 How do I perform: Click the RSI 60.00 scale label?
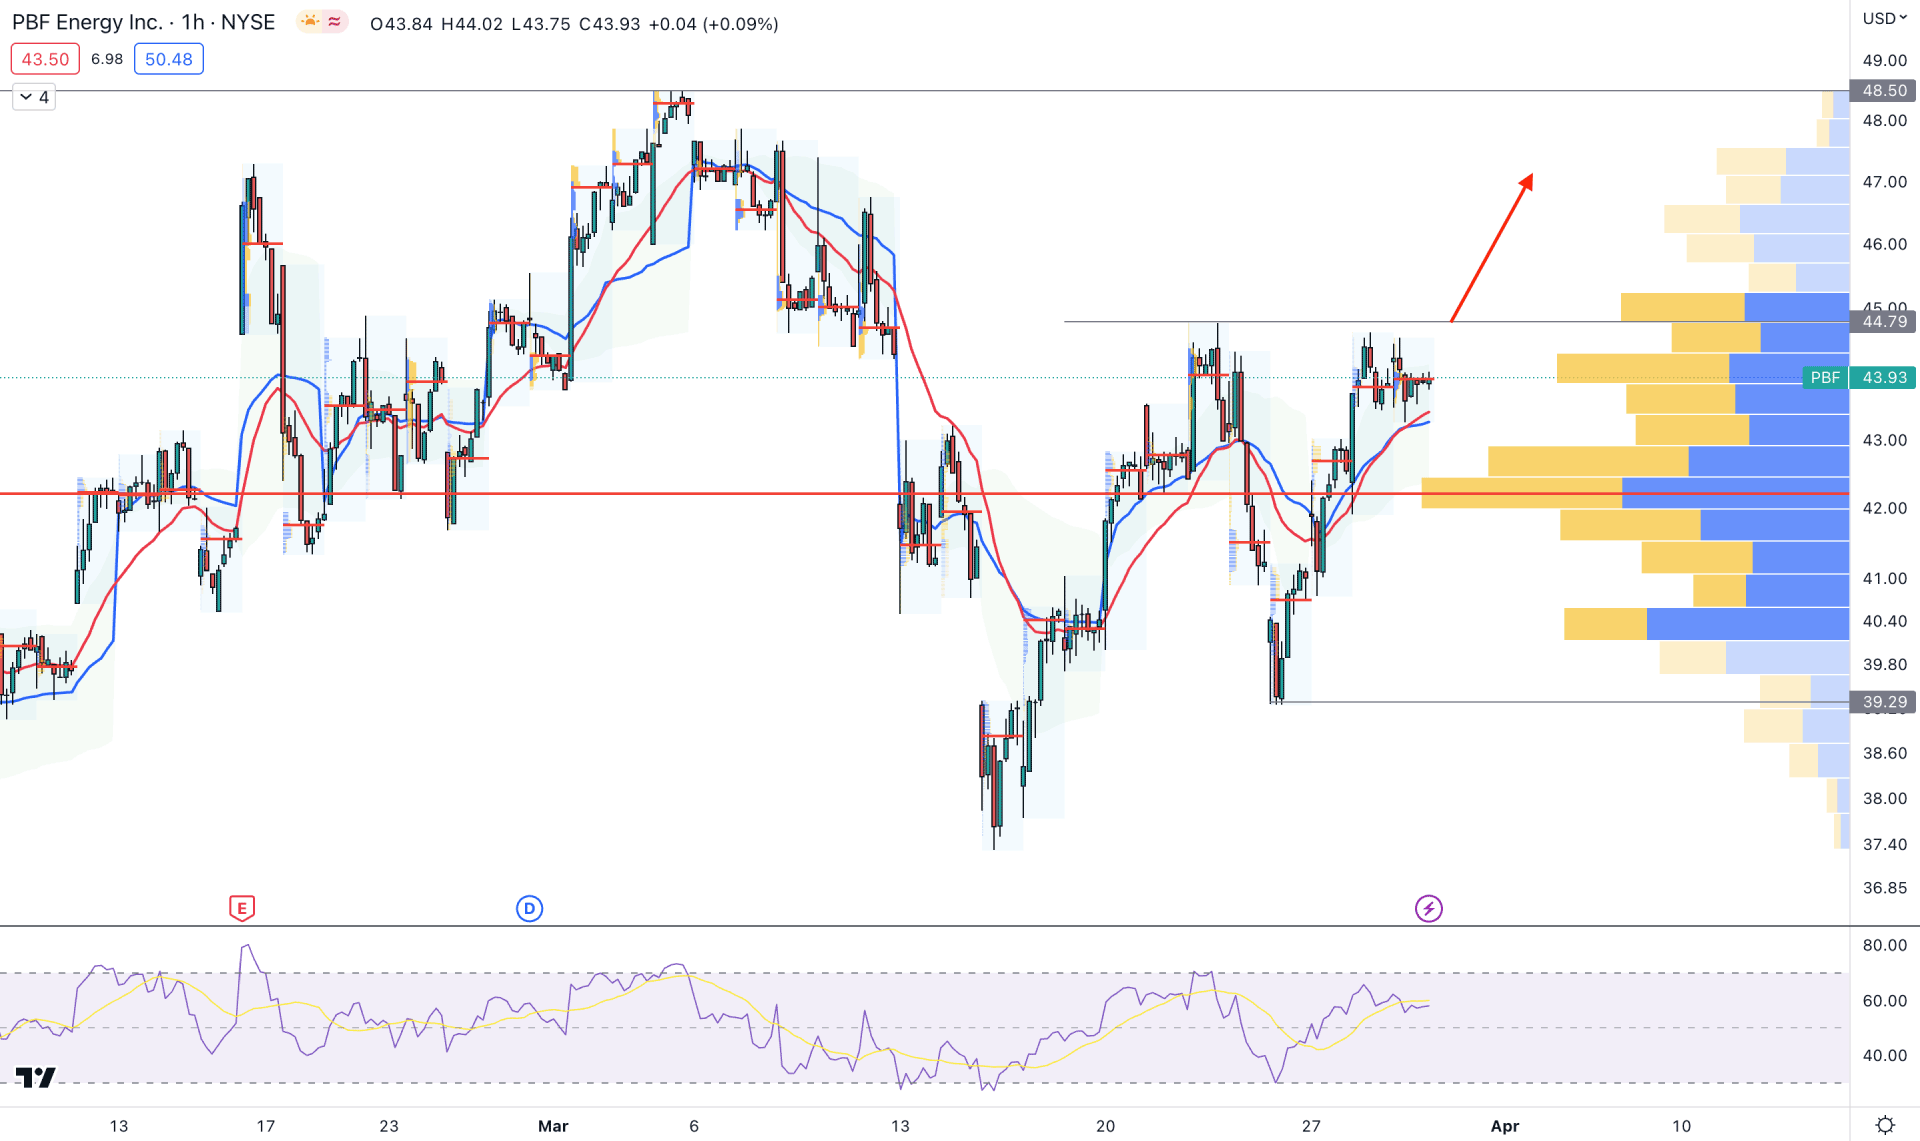click(1885, 1000)
